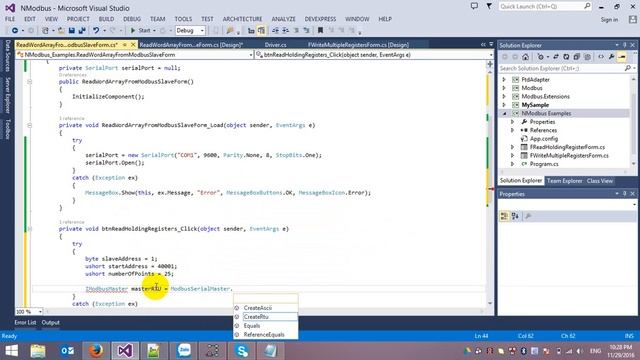Select ReferenceEquals in the IntelliSense list

[x=265, y=335]
